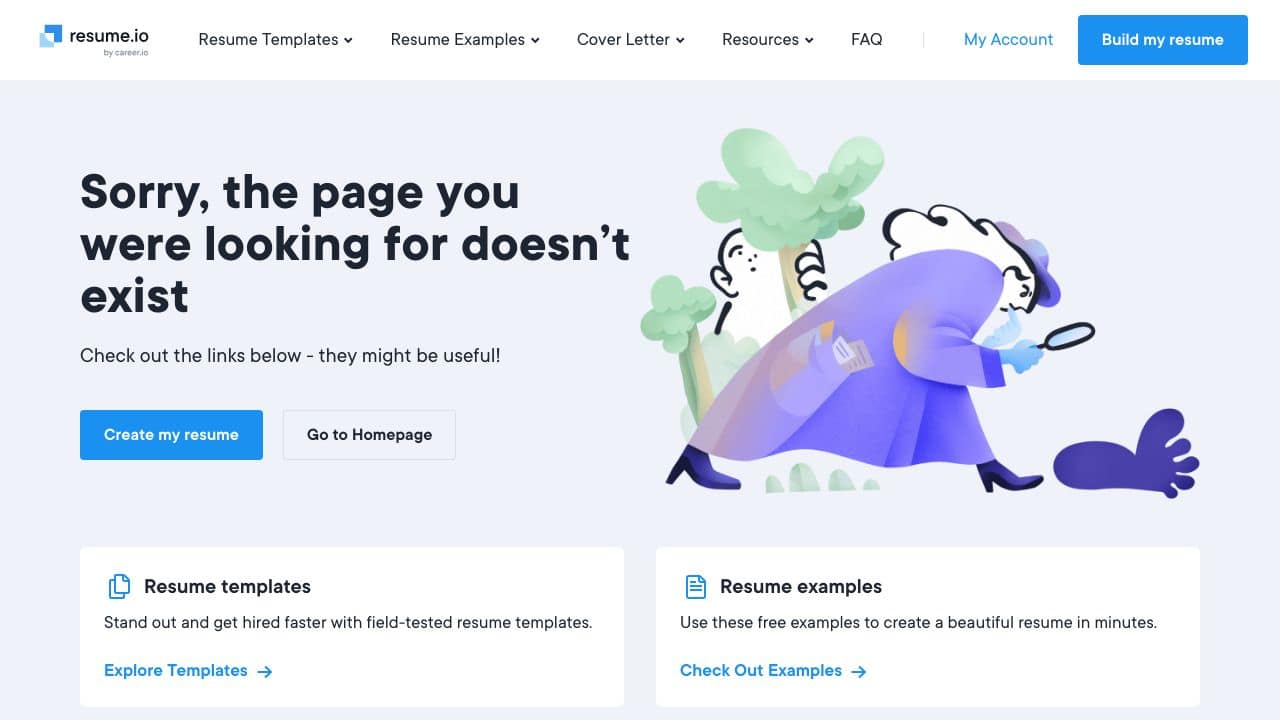Screen dimensions: 1280x720
Task: Click the Resume examples page icon
Action: tap(695, 586)
